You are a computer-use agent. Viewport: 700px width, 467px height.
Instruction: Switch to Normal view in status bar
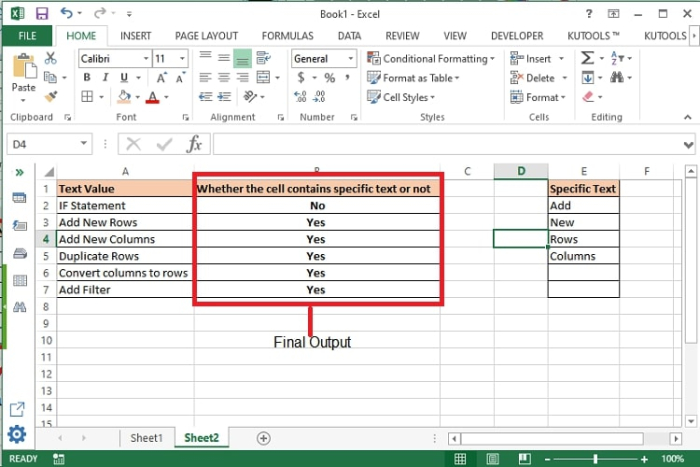(x=460, y=459)
